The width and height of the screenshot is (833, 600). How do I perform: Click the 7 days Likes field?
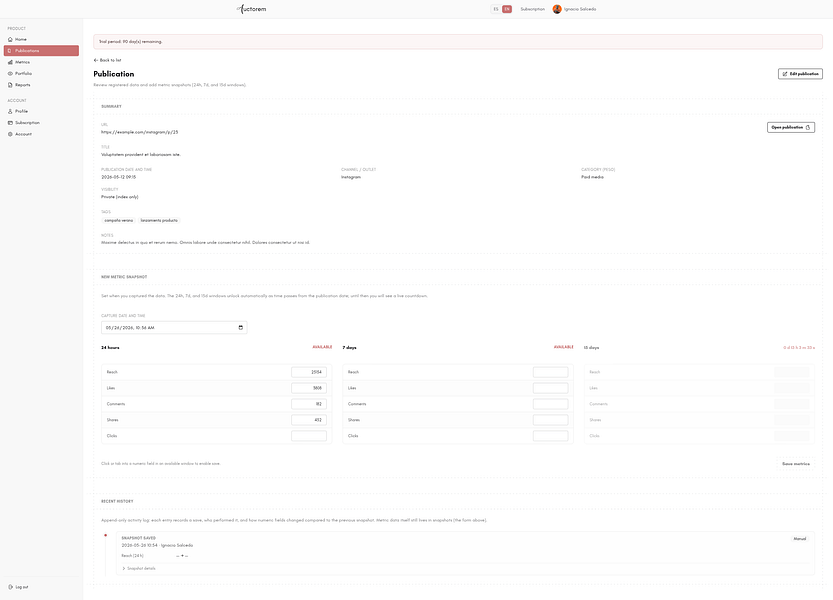coord(550,388)
